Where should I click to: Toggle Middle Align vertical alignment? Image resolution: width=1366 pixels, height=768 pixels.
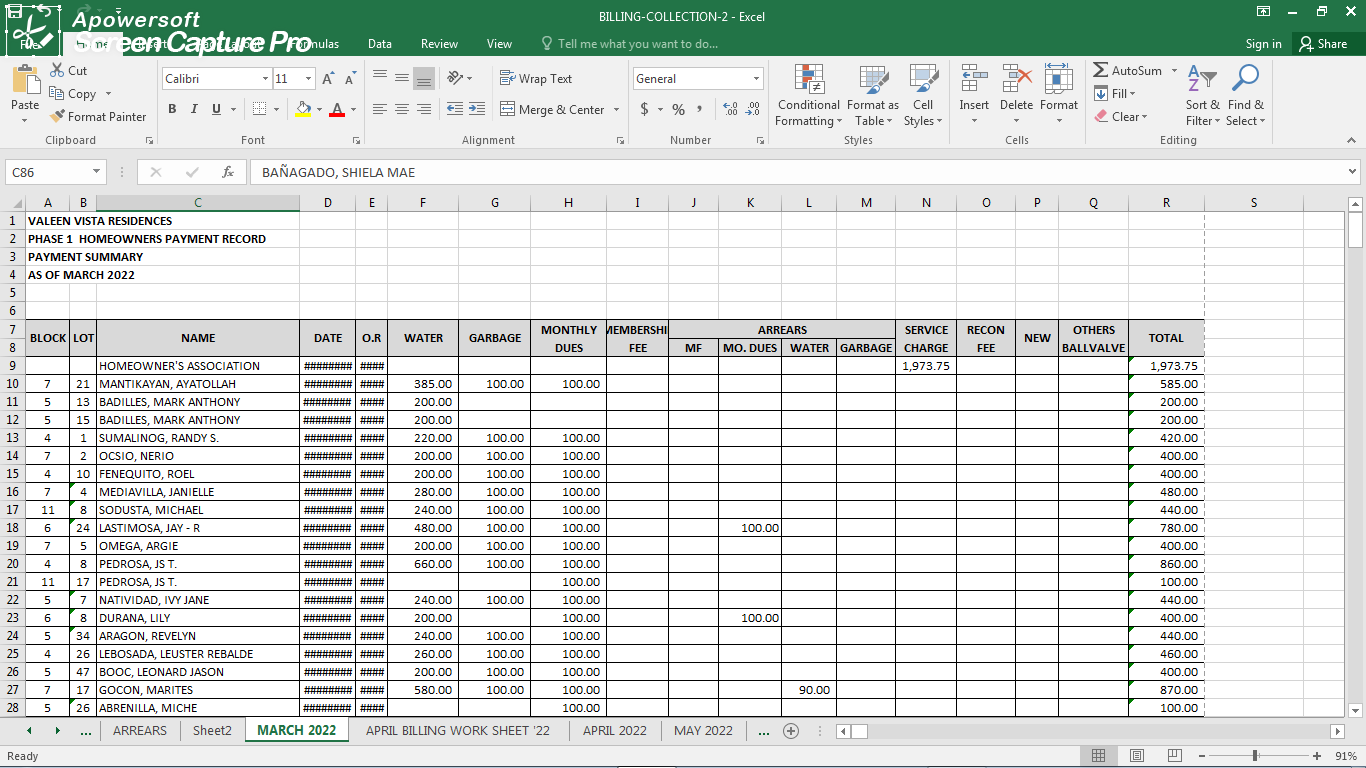401,78
